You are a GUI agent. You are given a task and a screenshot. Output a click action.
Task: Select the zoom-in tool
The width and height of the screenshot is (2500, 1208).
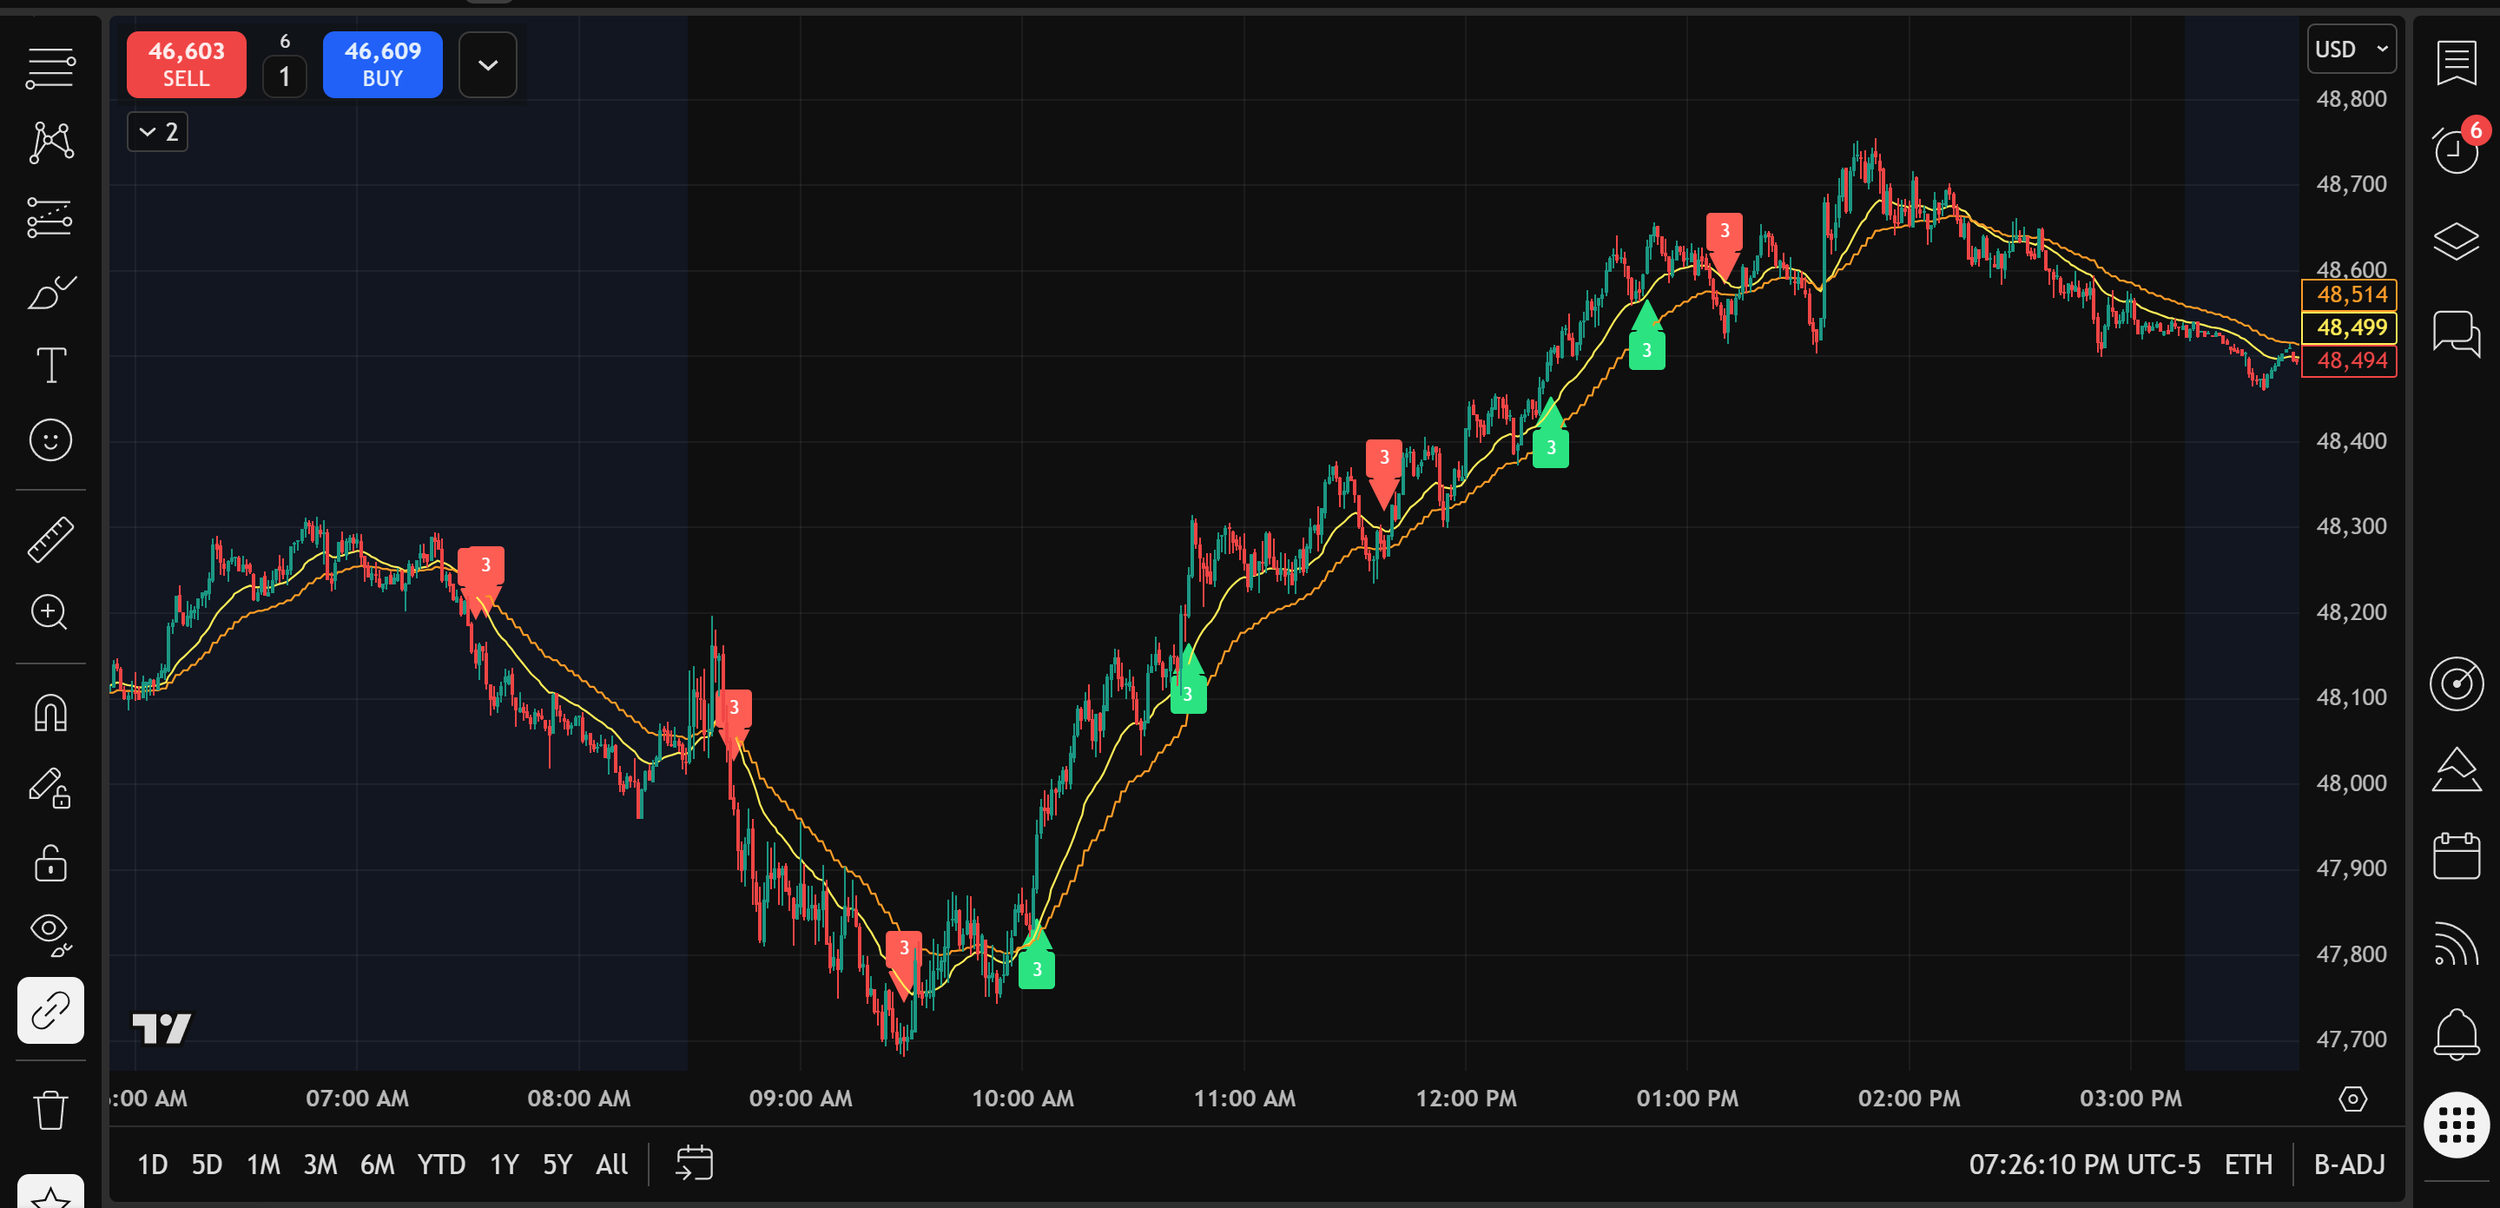click(50, 613)
